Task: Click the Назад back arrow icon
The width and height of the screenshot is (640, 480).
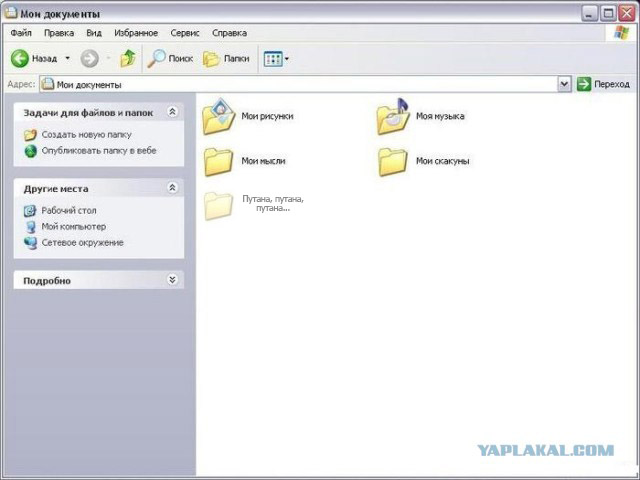Action: (x=19, y=59)
